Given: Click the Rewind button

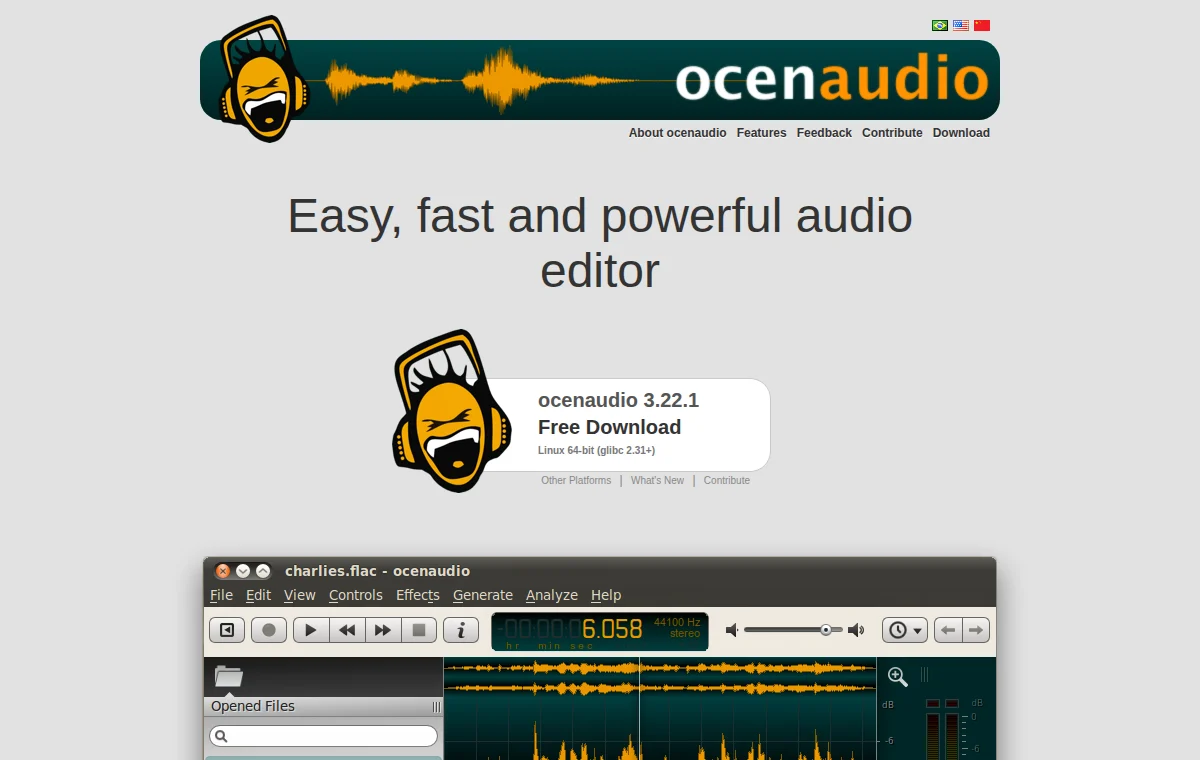Looking at the screenshot, I should [x=347, y=630].
